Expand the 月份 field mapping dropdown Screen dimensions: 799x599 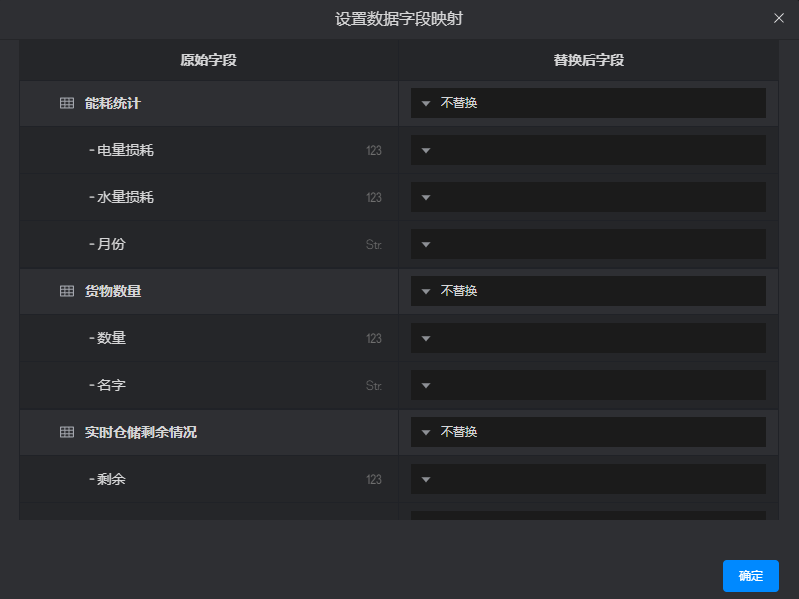click(588, 244)
